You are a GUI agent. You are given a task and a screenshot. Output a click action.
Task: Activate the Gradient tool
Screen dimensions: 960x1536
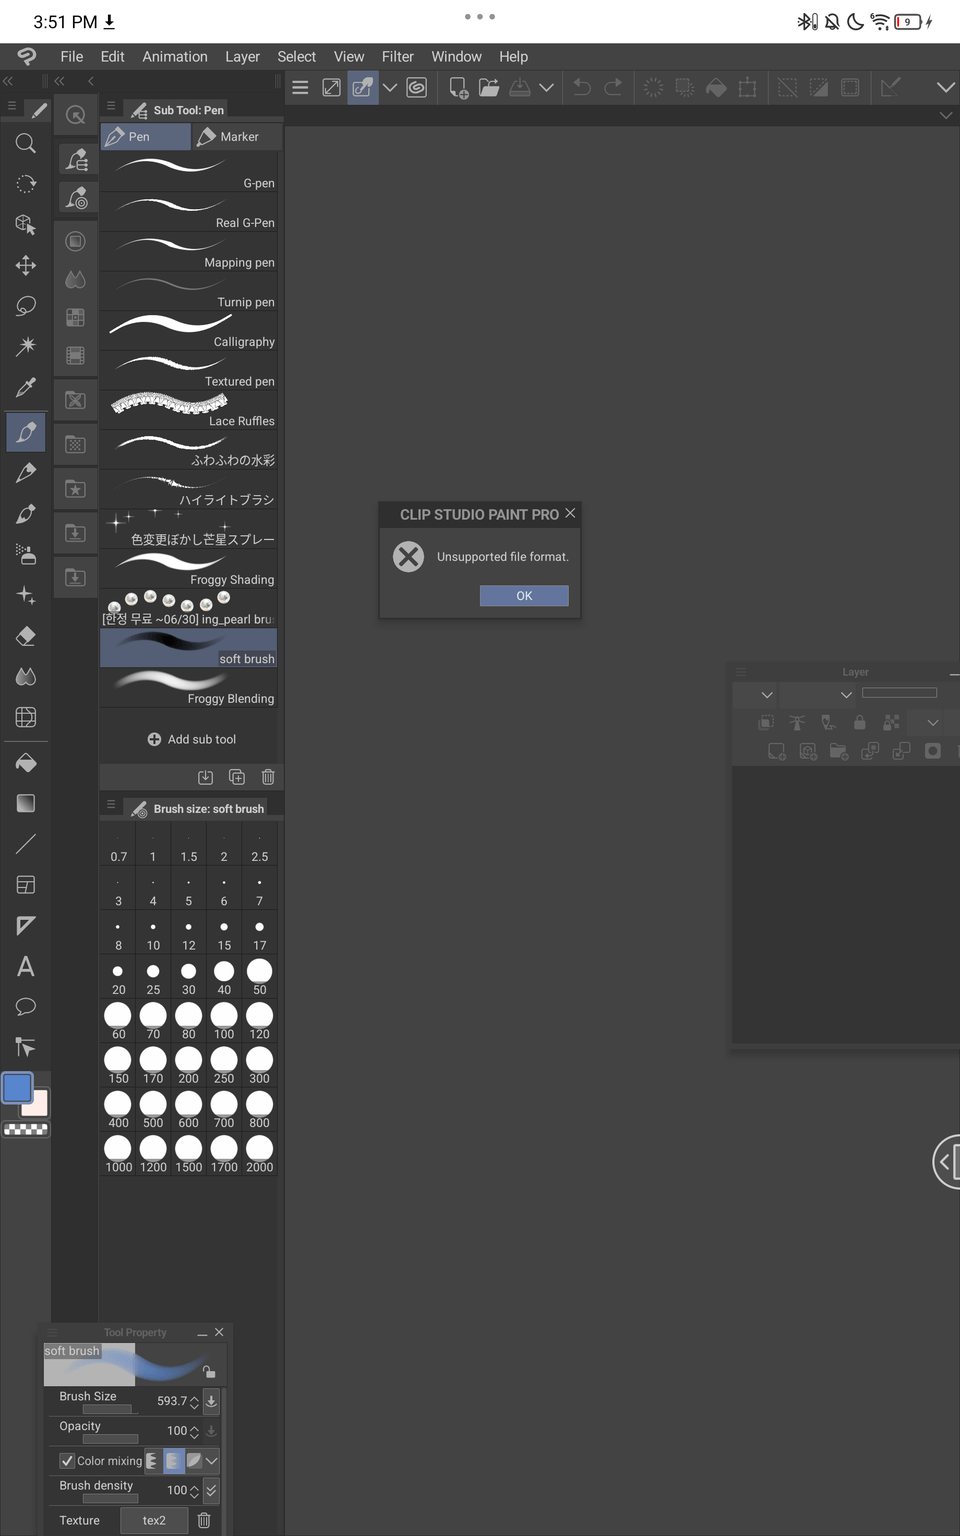26,803
